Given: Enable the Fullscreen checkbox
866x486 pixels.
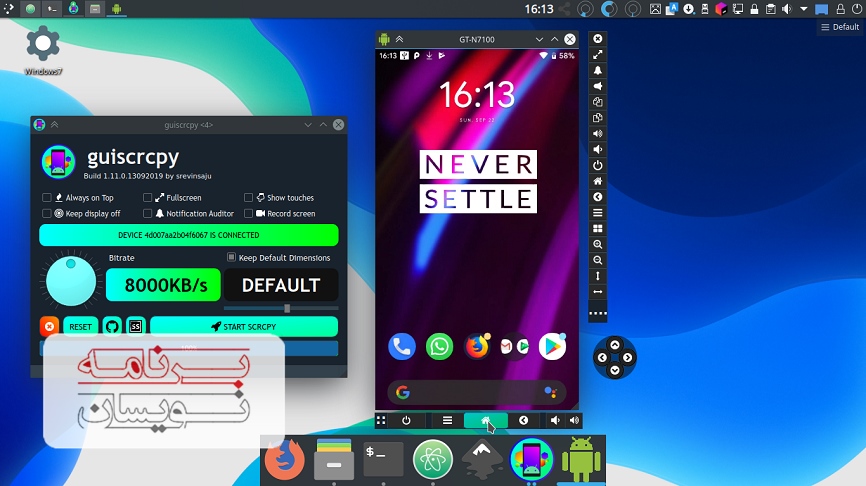Looking at the screenshot, I should [x=147, y=198].
